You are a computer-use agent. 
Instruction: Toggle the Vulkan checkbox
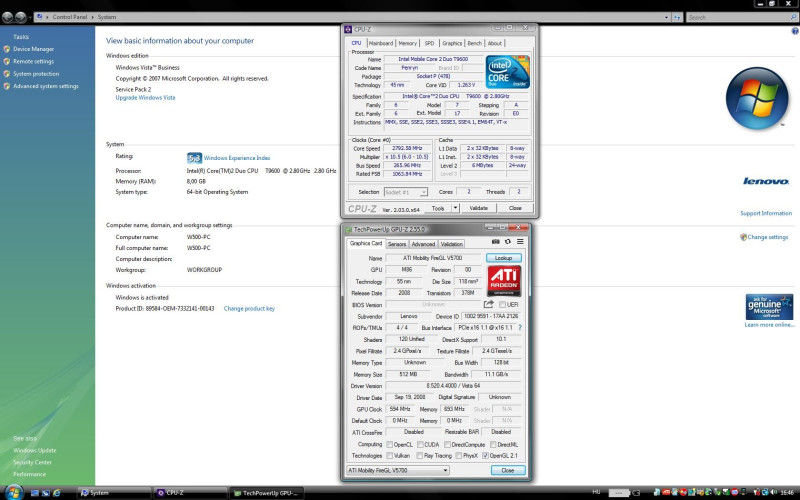(x=389, y=456)
